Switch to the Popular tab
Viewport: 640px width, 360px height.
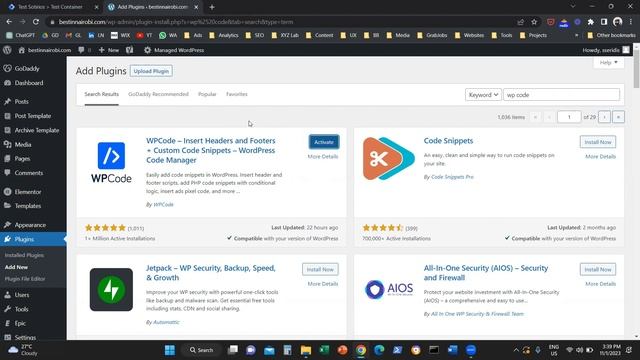coord(207,94)
